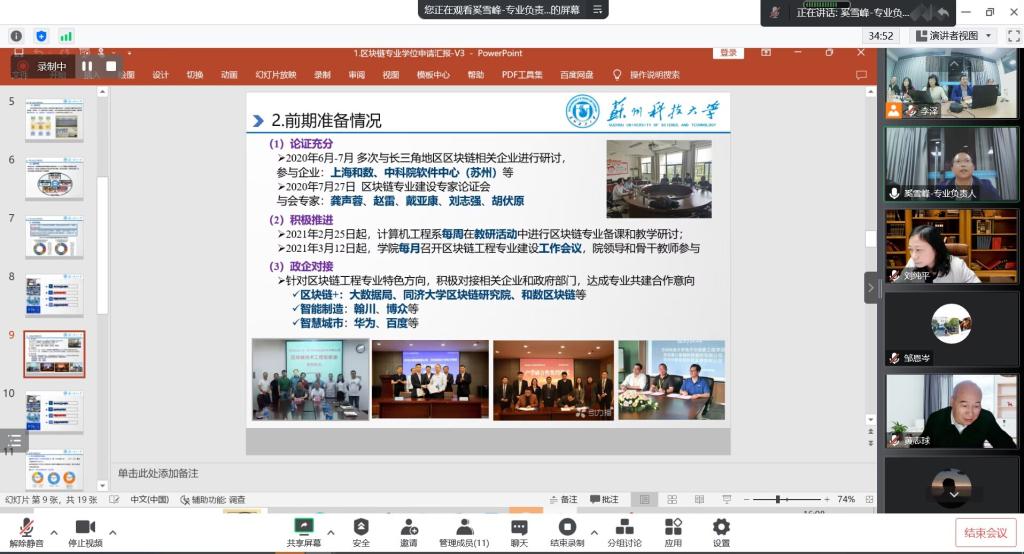The width and height of the screenshot is (1024, 554).
Task: Stop recording with the square button
Action: coord(112,66)
